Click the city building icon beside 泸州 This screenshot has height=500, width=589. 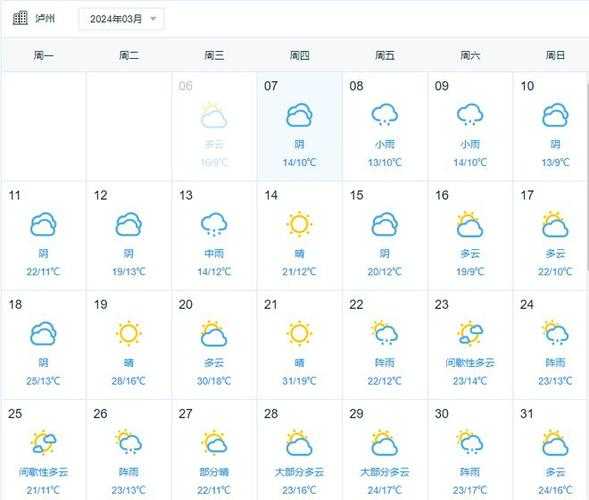pos(20,18)
